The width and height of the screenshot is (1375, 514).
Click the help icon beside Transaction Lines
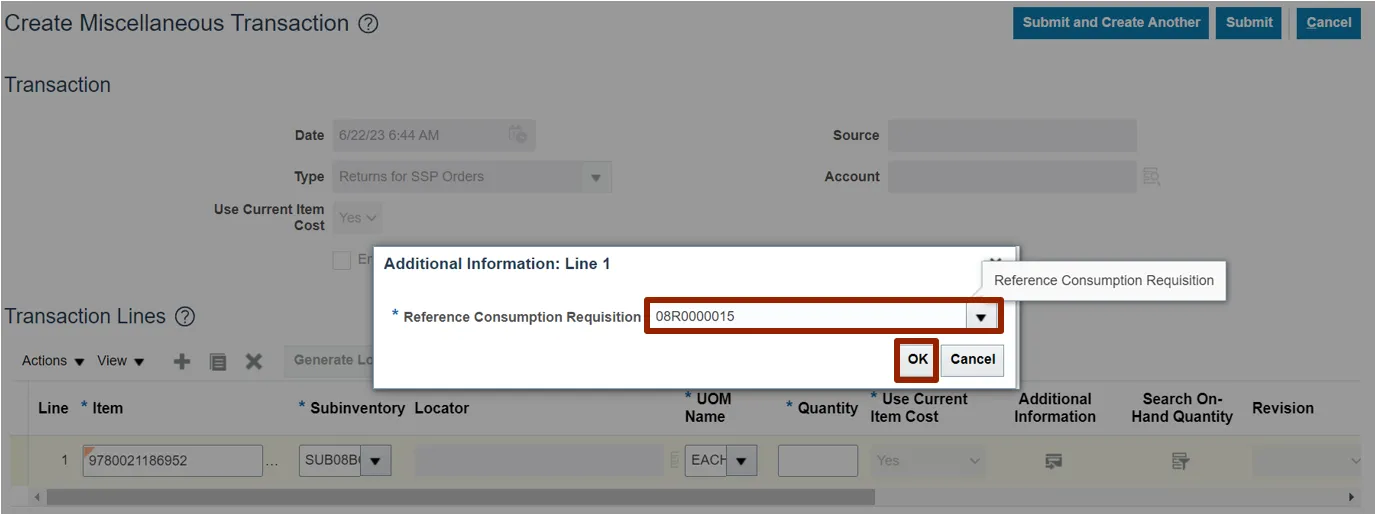185,317
